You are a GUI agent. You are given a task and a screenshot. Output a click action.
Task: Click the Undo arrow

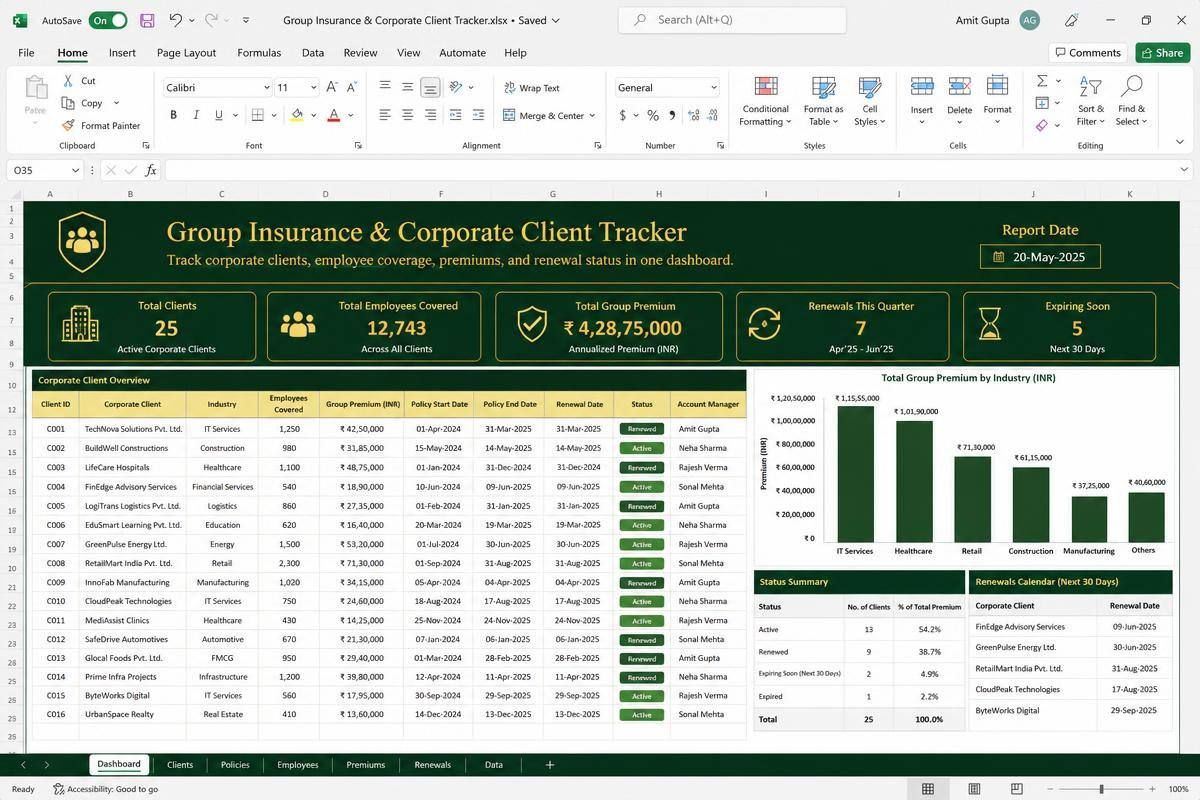point(176,20)
